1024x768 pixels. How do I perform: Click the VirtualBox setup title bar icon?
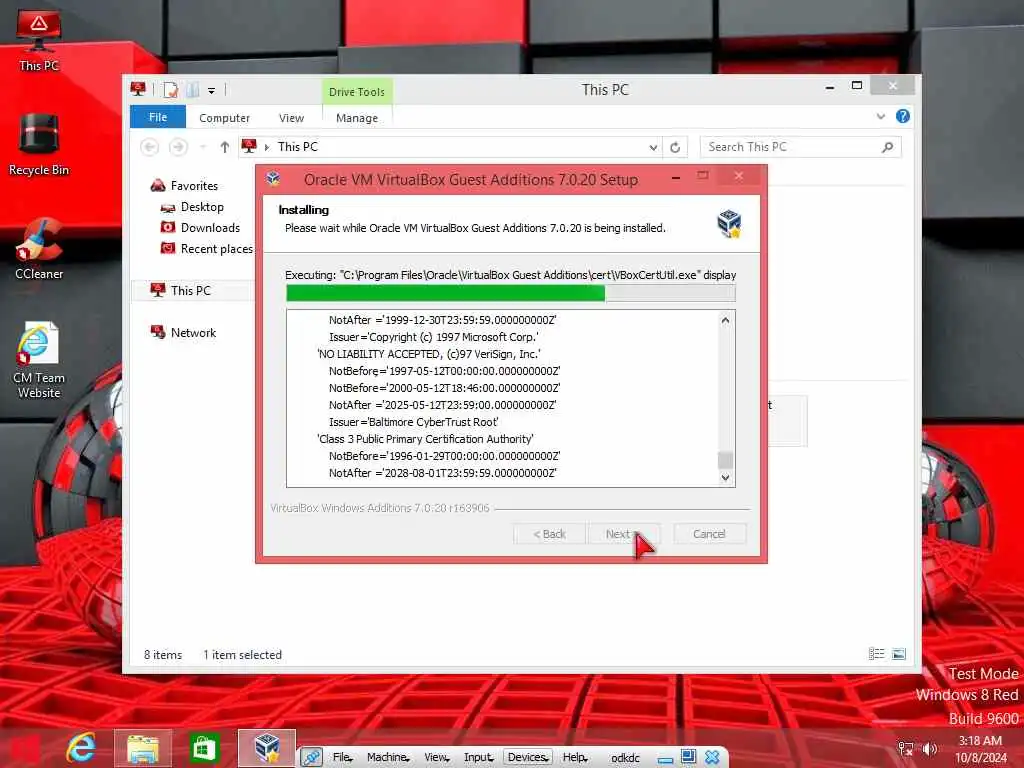273,179
